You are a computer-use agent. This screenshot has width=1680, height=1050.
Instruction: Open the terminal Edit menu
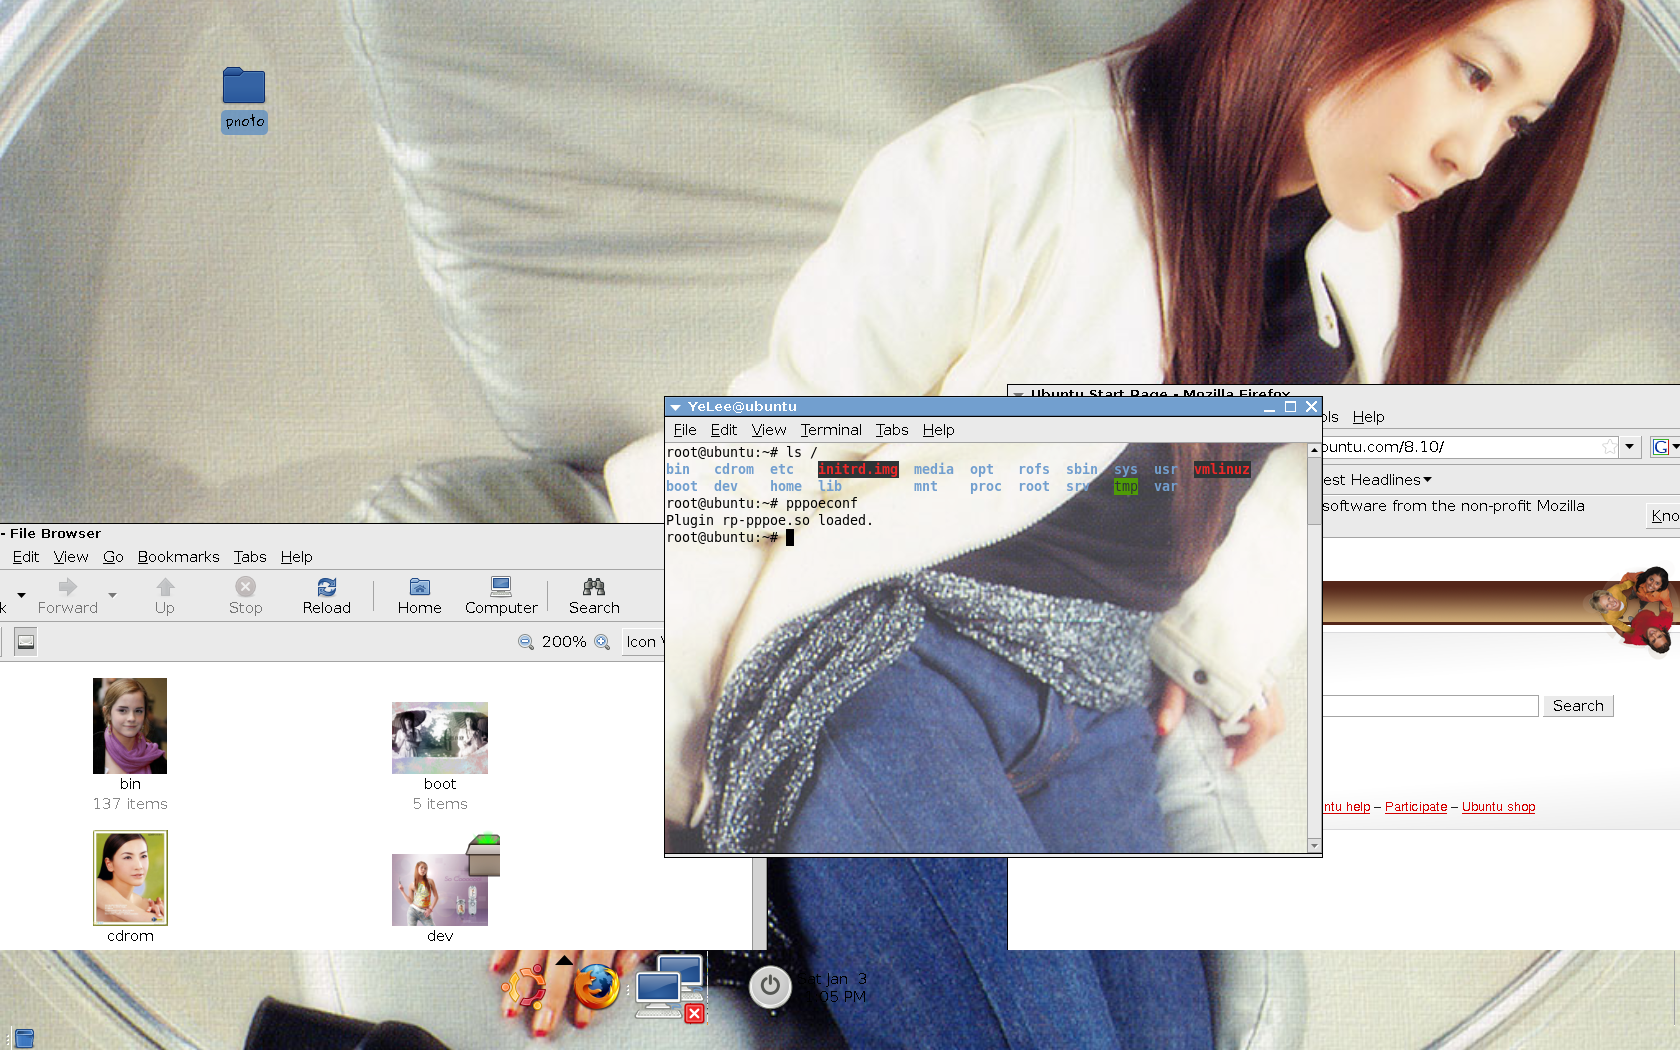724,430
